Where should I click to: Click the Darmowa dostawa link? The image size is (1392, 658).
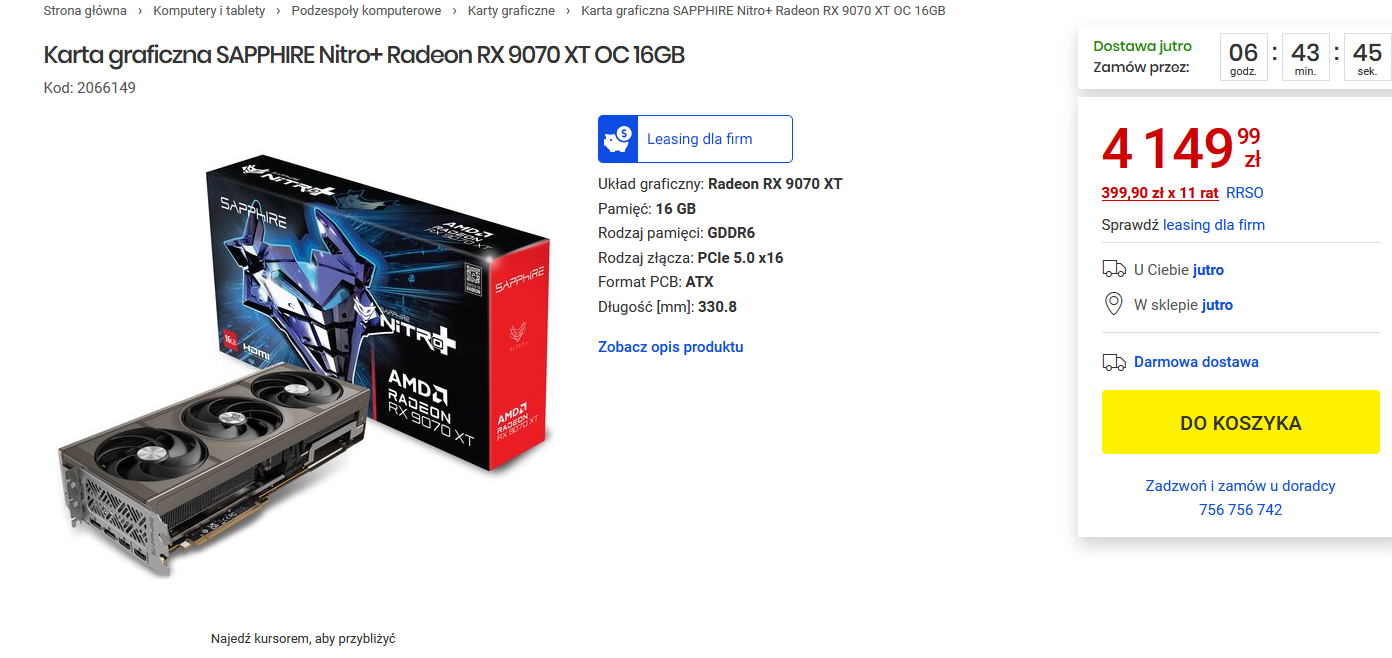(1196, 362)
